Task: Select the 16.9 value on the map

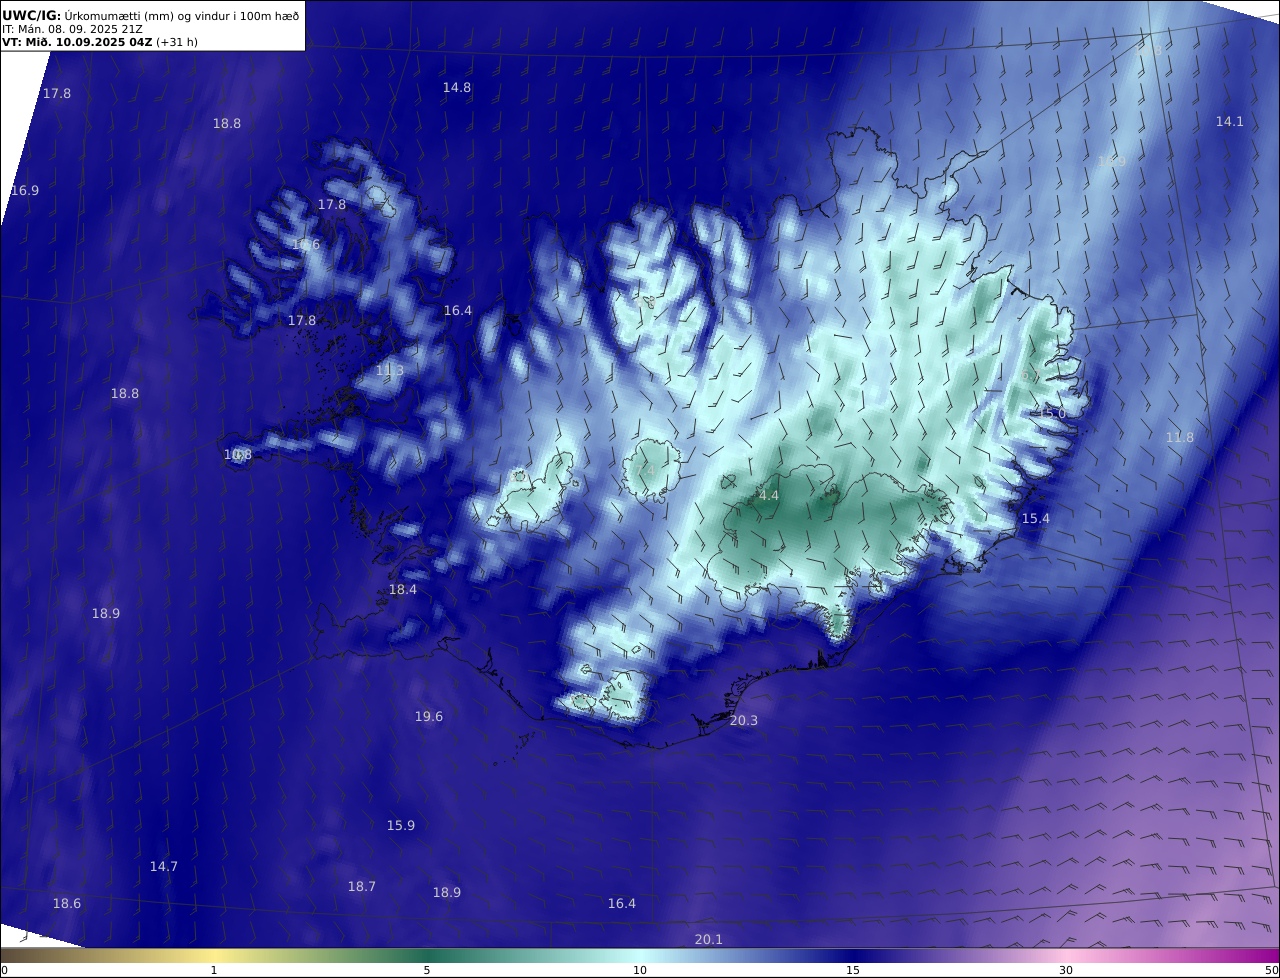Action: (x=25, y=191)
